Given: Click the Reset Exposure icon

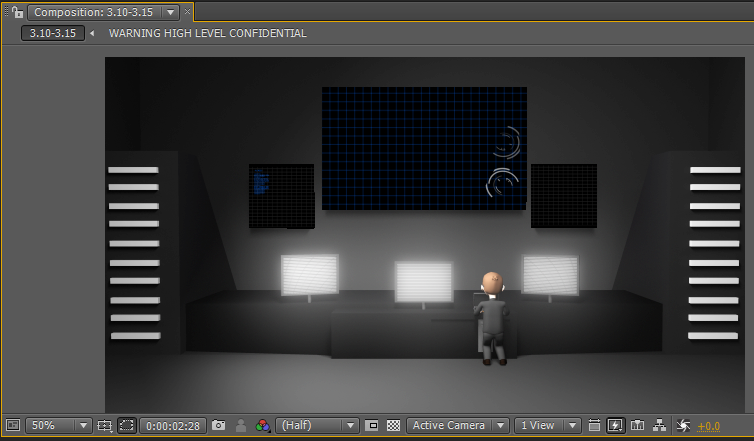Looking at the screenshot, I should (684, 425).
